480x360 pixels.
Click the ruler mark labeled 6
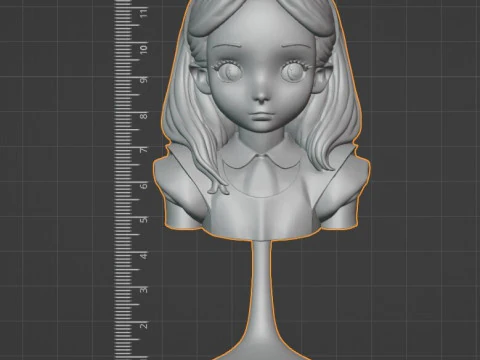(144, 186)
